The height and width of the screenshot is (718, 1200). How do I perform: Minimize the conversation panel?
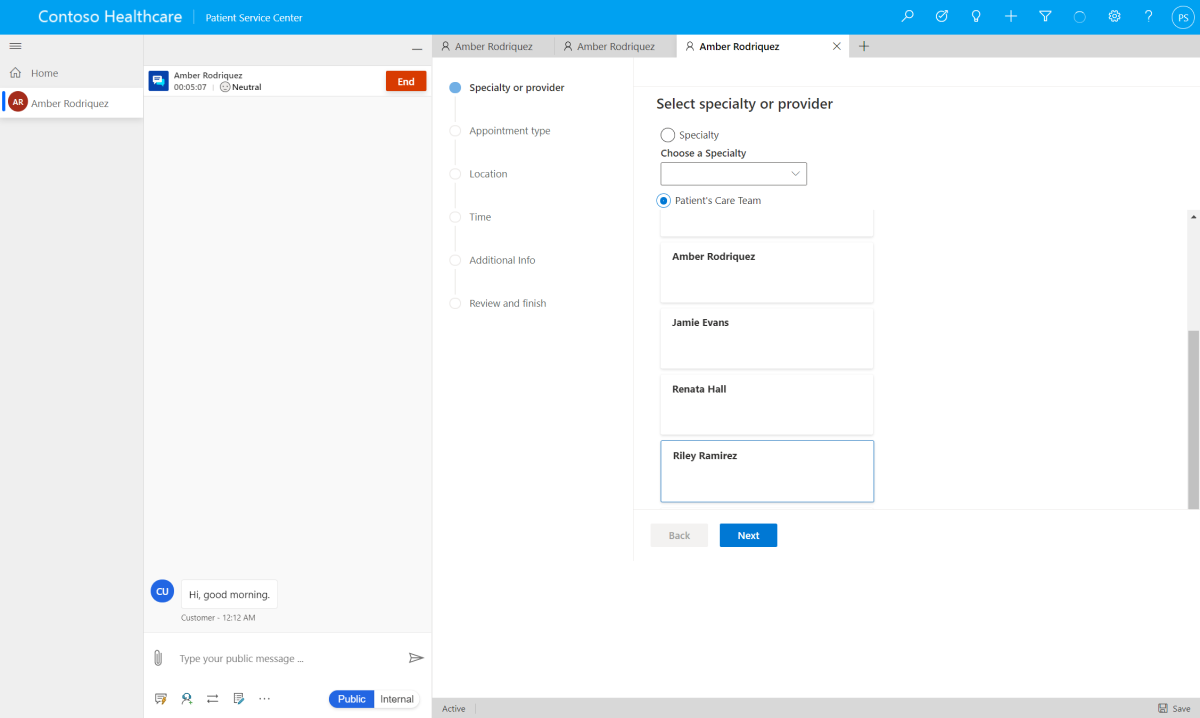pyautogui.click(x=417, y=48)
